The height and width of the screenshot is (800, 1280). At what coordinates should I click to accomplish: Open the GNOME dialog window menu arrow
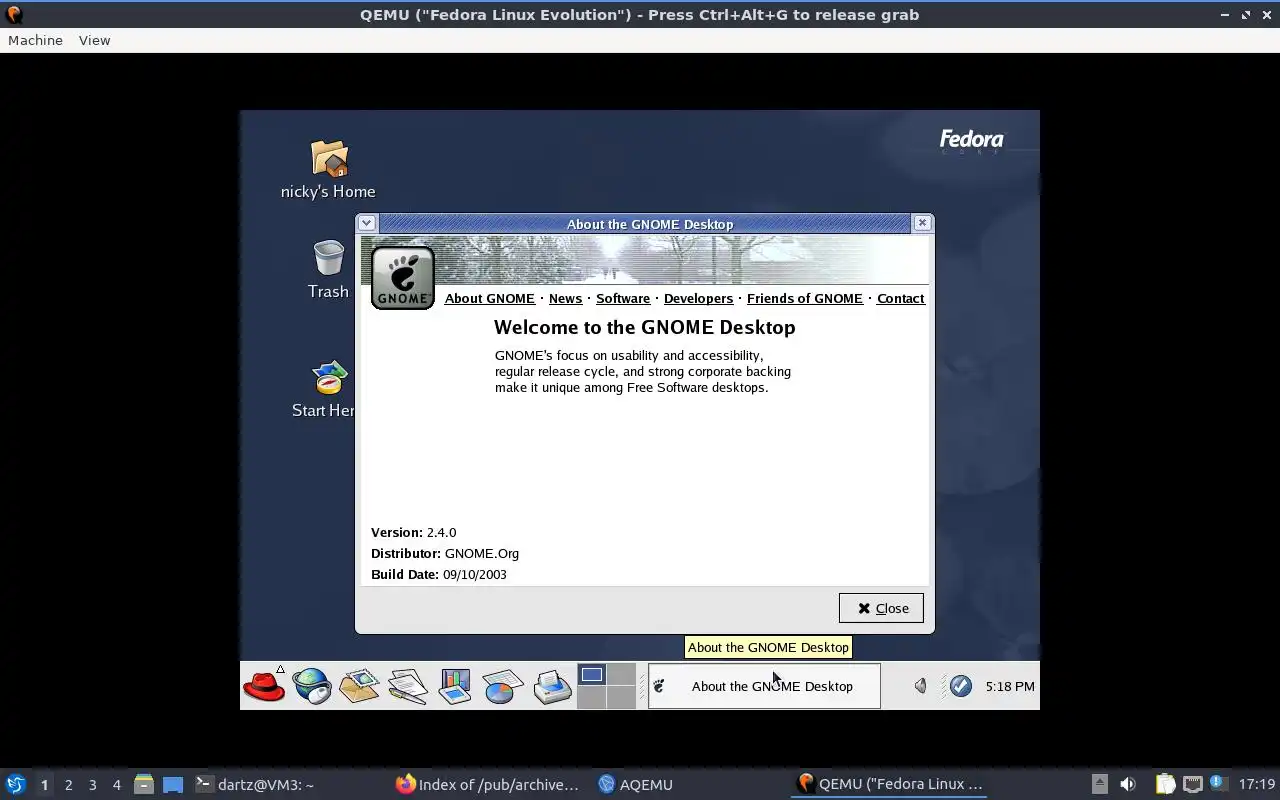[x=366, y=223]
